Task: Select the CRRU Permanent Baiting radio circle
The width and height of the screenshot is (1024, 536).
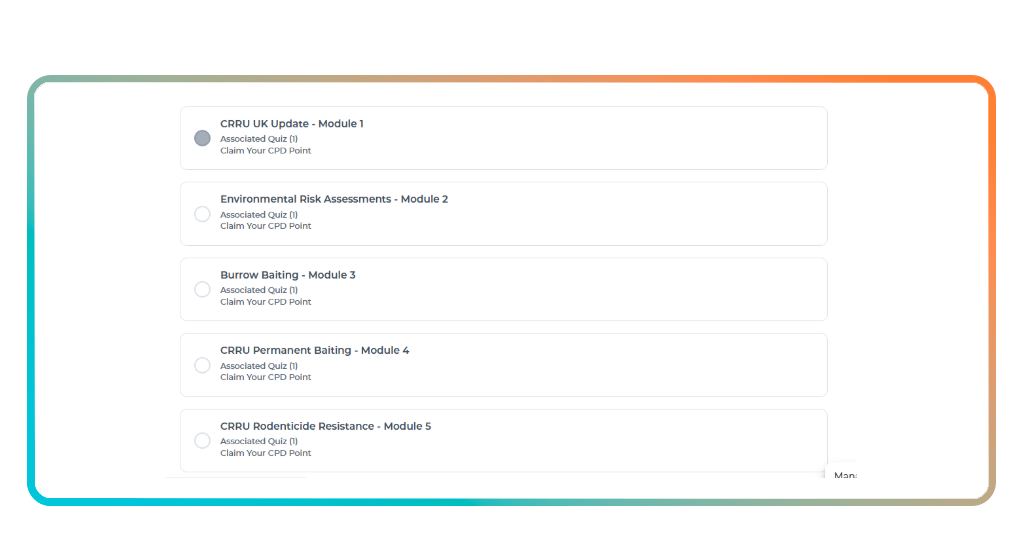Action: pyautogui.click(x=202, y=365)
